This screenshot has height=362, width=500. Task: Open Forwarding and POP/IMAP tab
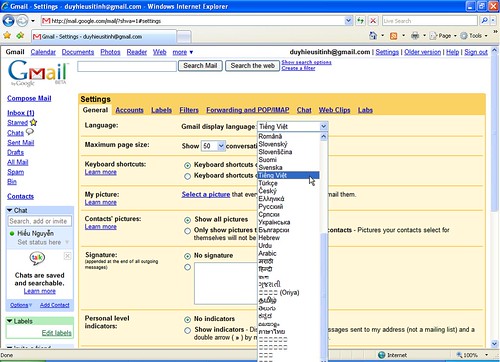point(248,110)
